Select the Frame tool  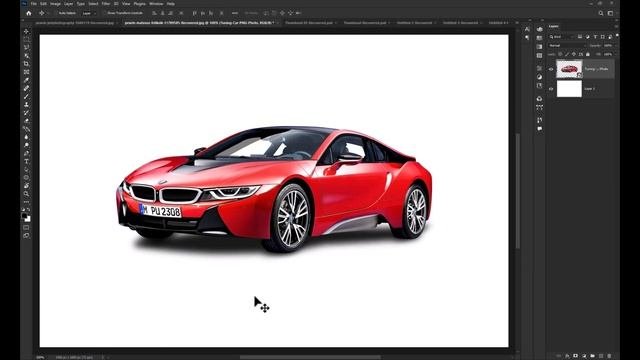[x=27, y=72]
